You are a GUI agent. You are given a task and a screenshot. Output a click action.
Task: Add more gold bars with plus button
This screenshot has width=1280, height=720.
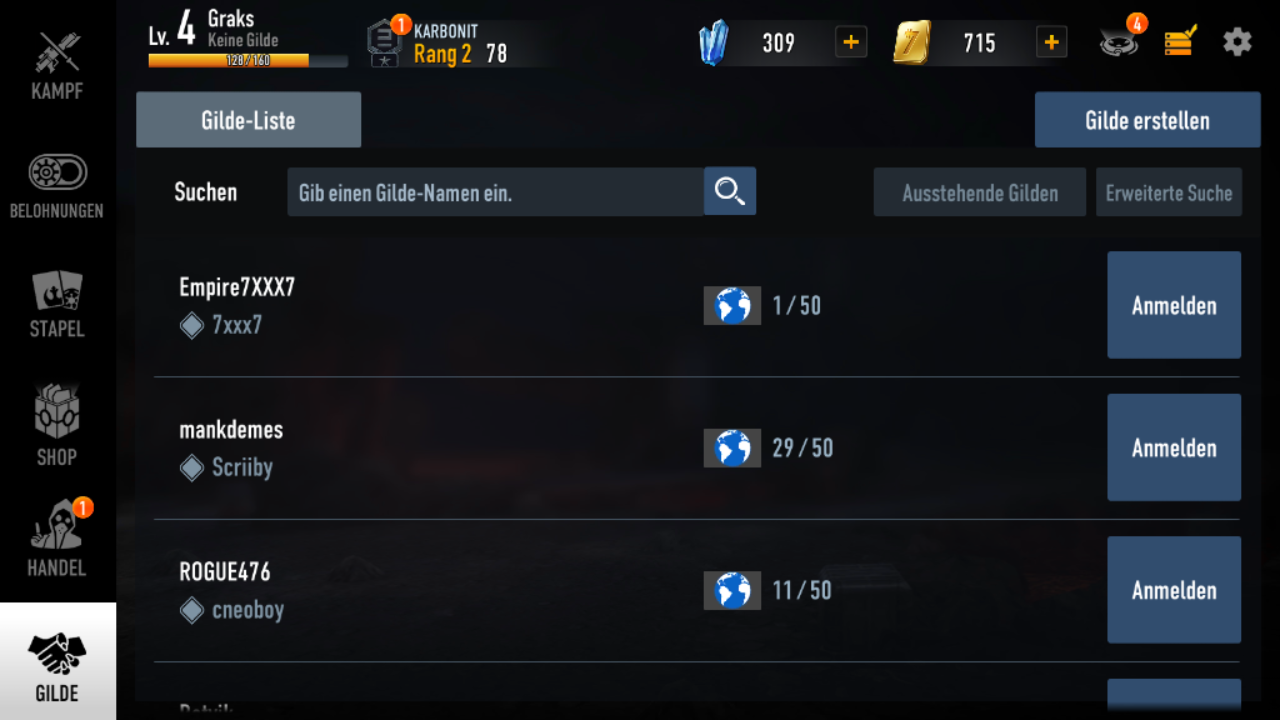(x=1051, y=42)
